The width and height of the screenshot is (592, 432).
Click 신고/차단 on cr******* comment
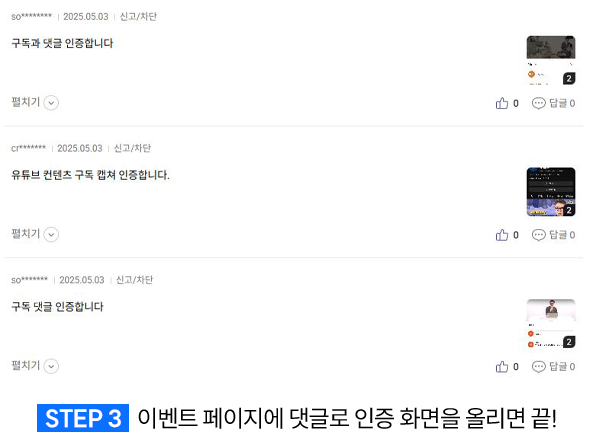132,148
